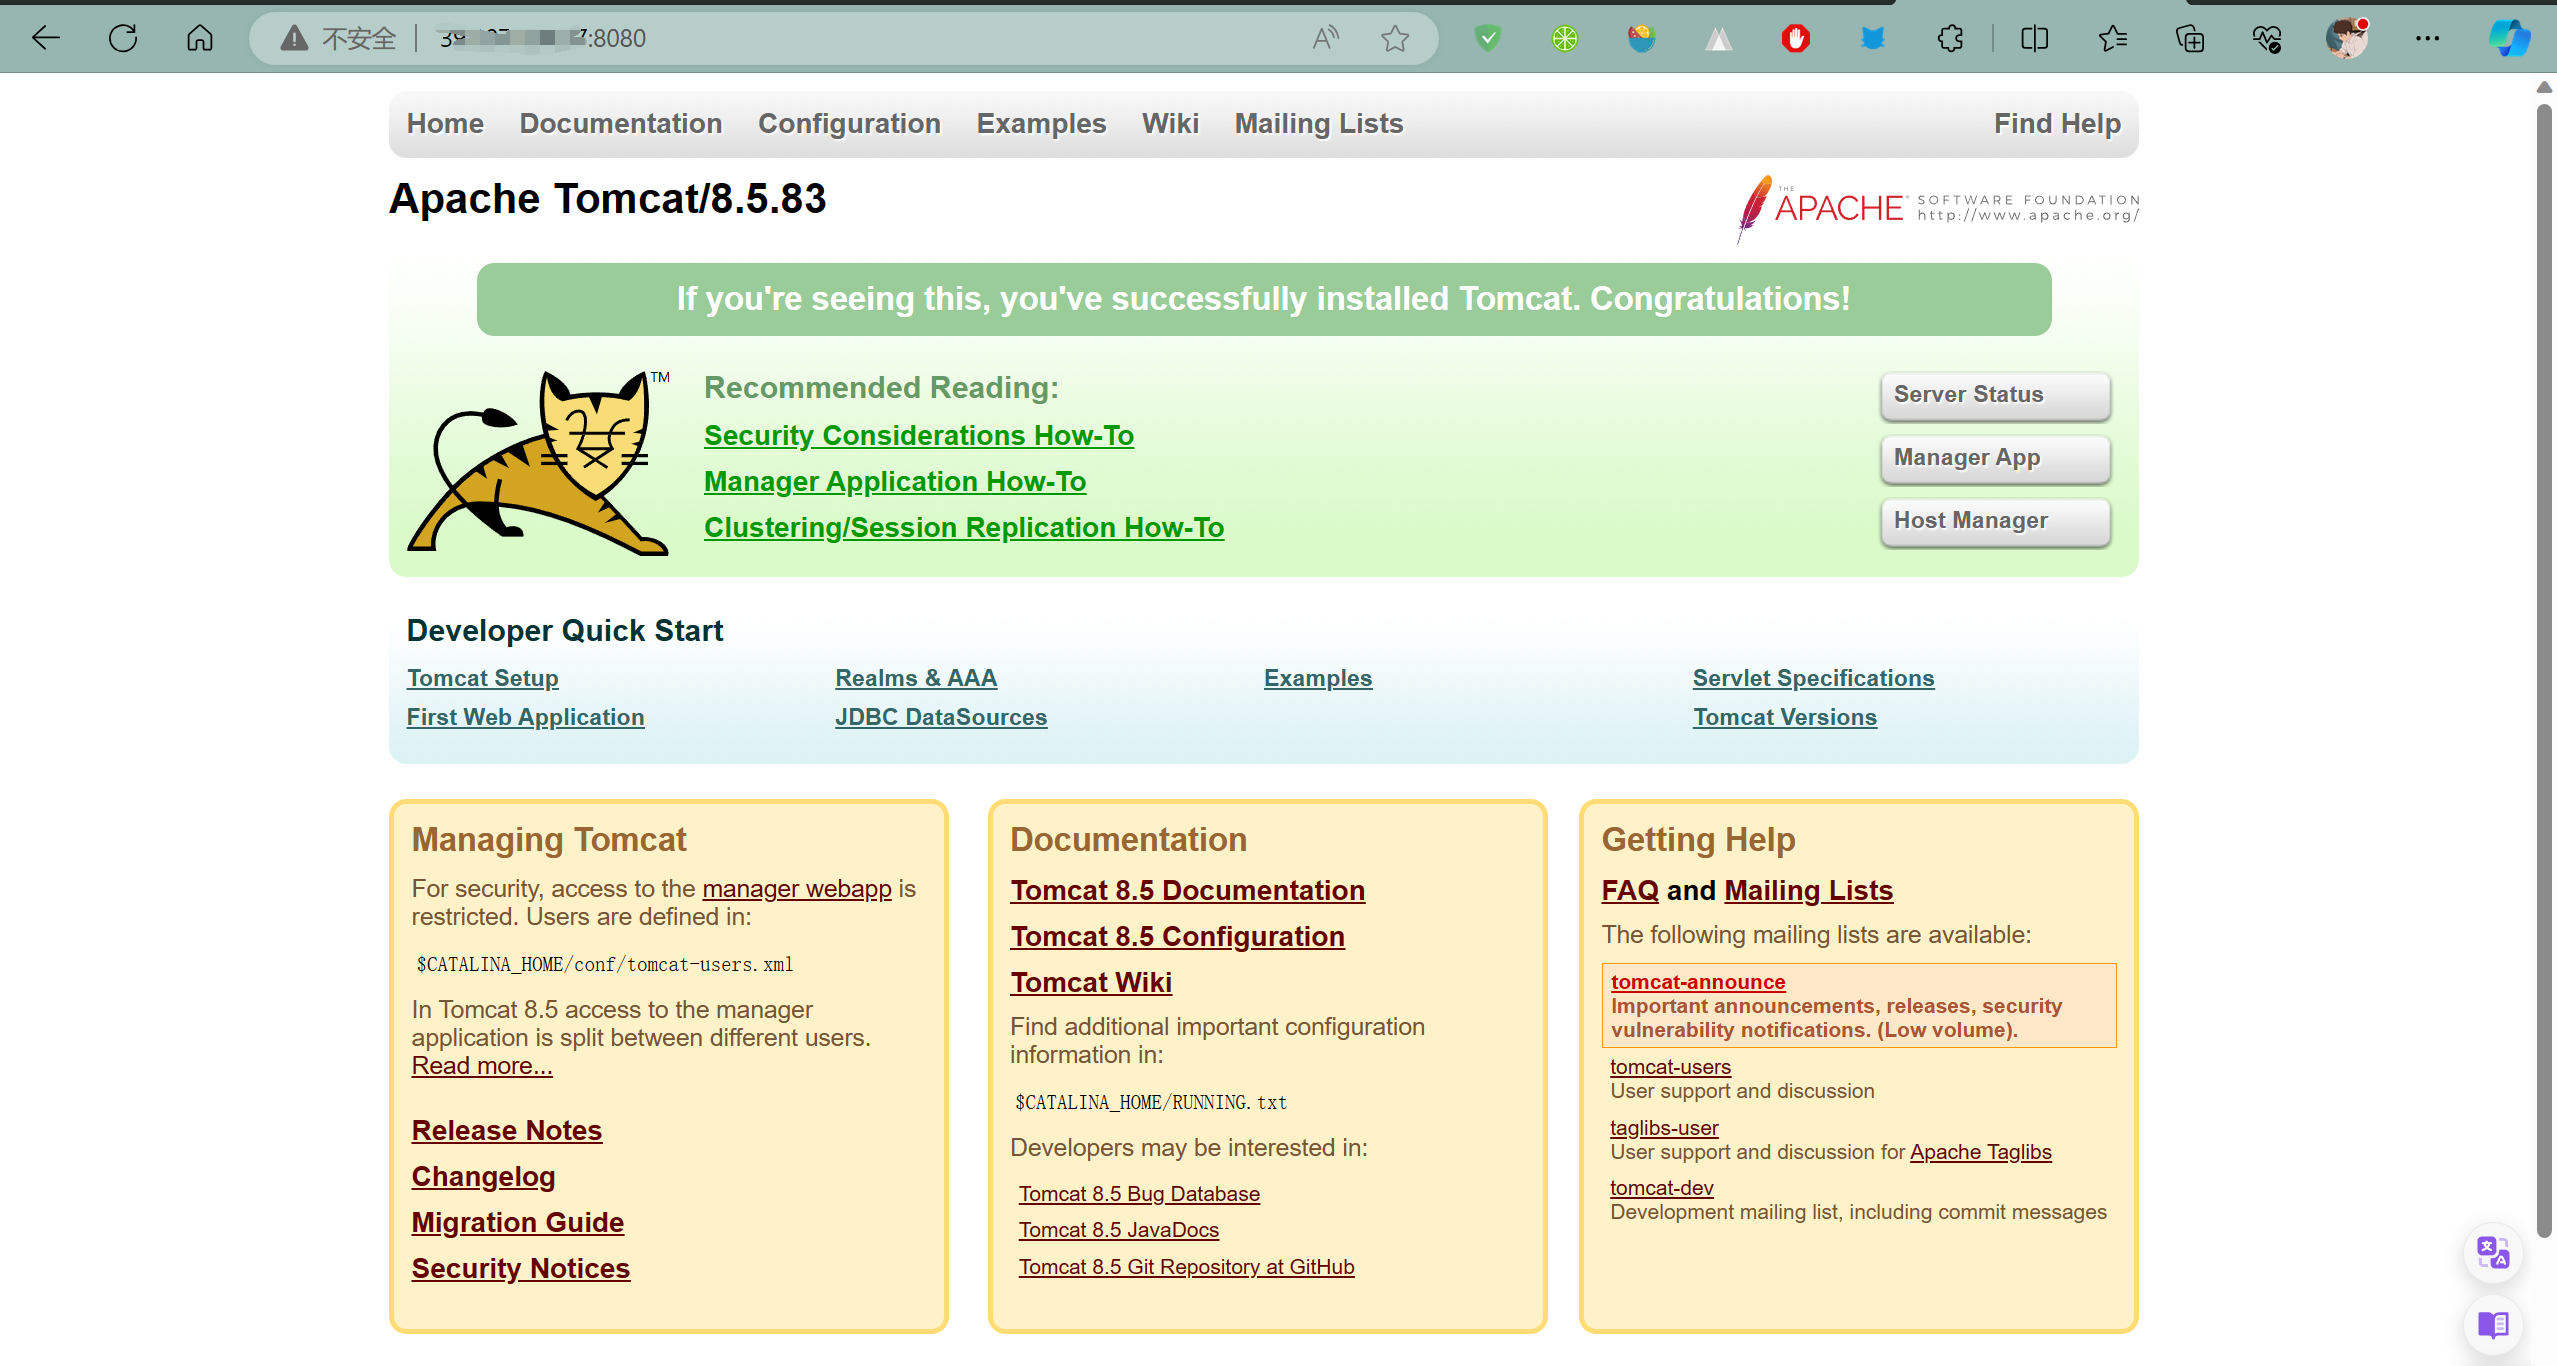Viewport: 2557px width, 1366px height.
Task: Open the user profile avatar
Action: (x=2347, y=39)
